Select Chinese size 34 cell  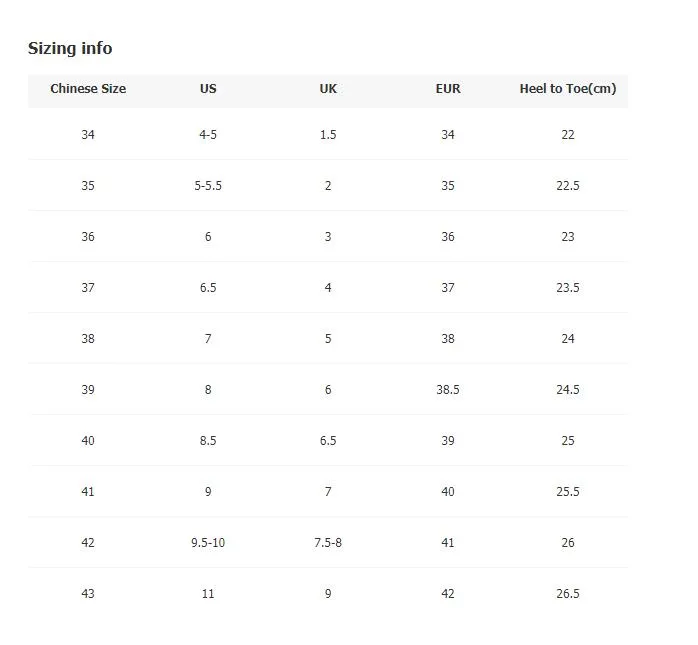[x=88, y=134]
